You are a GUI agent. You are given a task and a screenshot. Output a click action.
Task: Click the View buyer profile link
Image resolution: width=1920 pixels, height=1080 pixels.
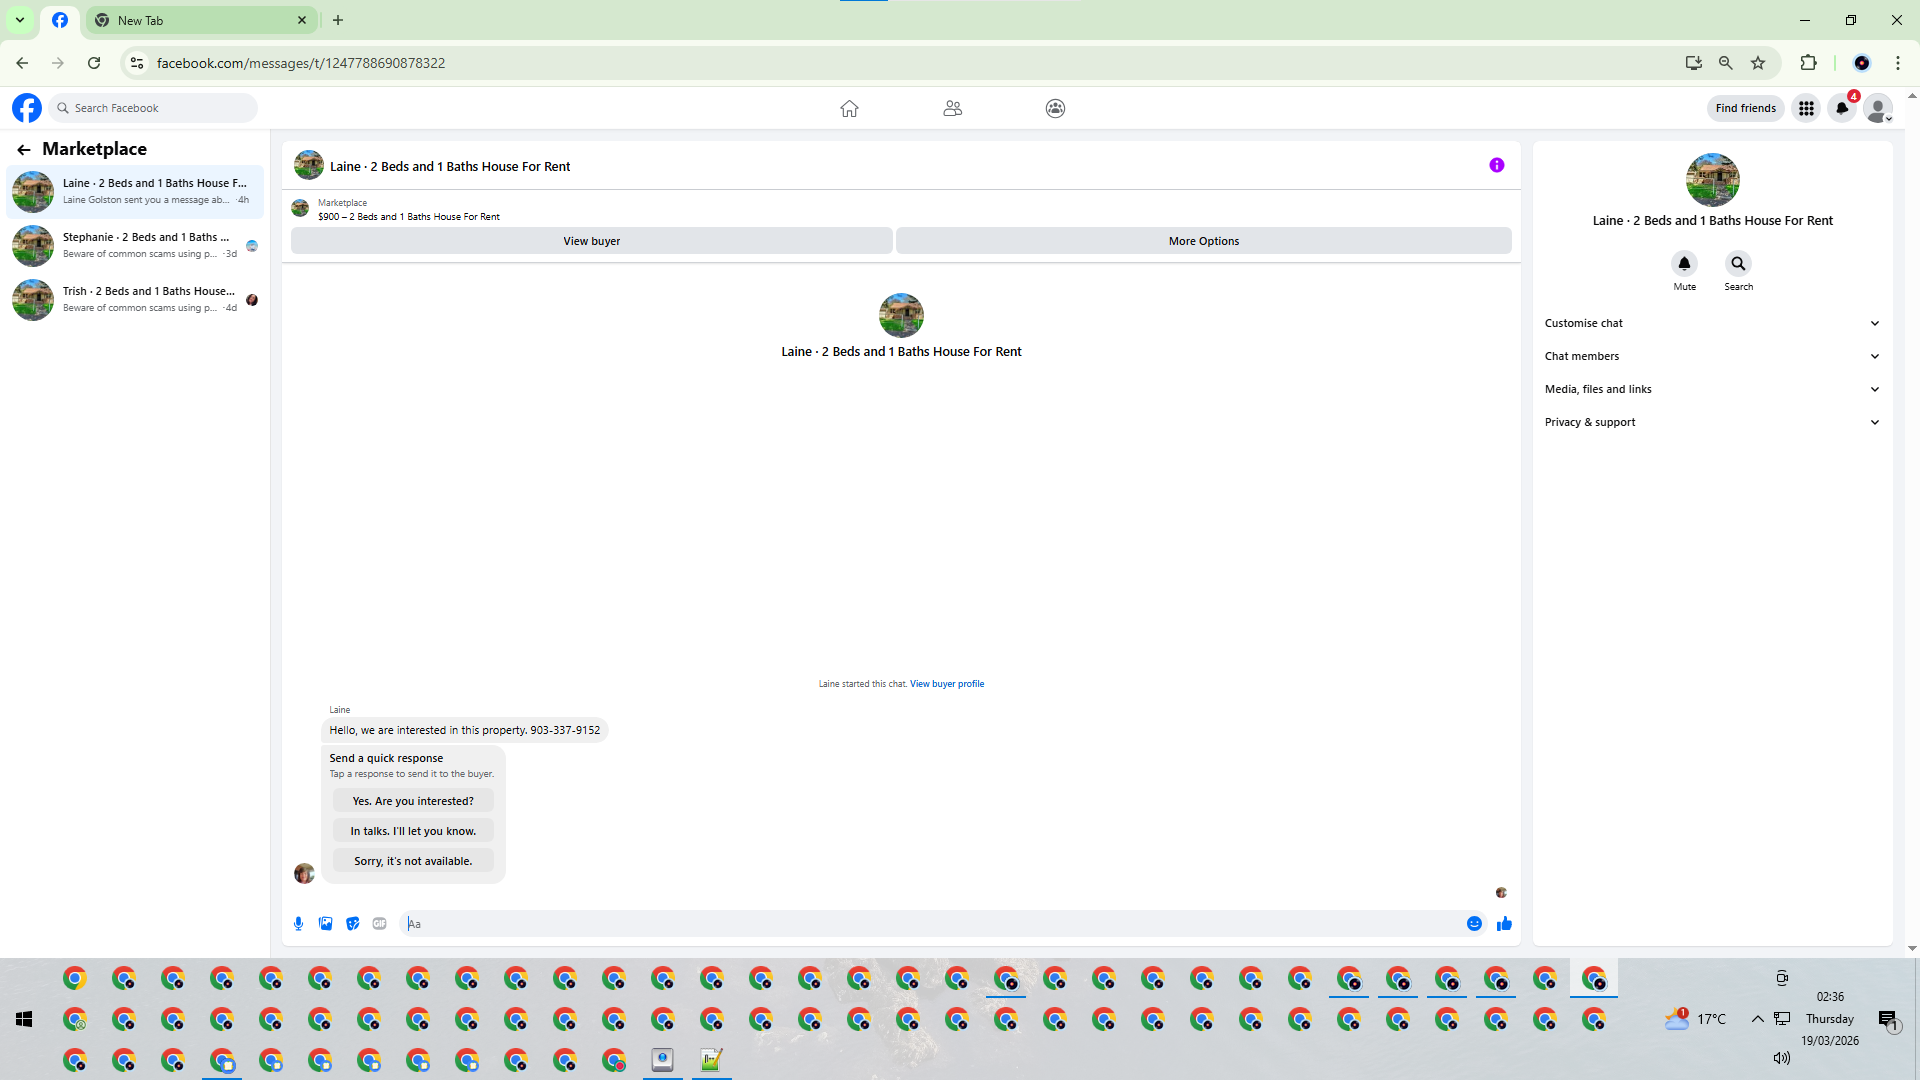(x=946, y=684)
